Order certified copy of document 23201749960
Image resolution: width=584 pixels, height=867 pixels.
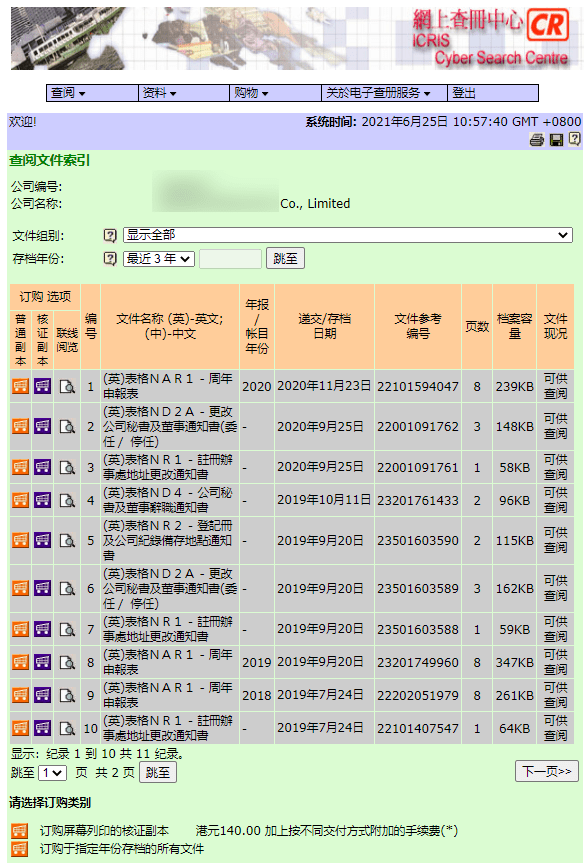point(43,662)
